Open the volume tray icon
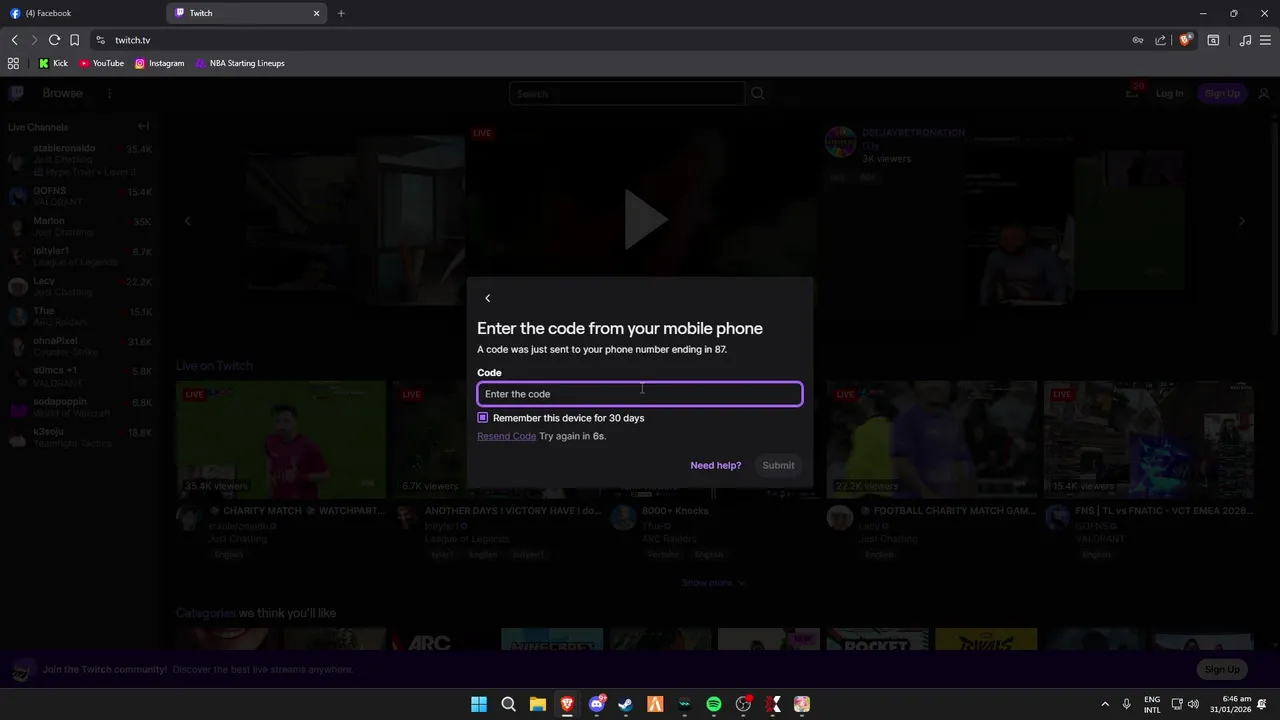This screenshot has height=720, width=1280. pyautogui.click(x=1193, y=704)
